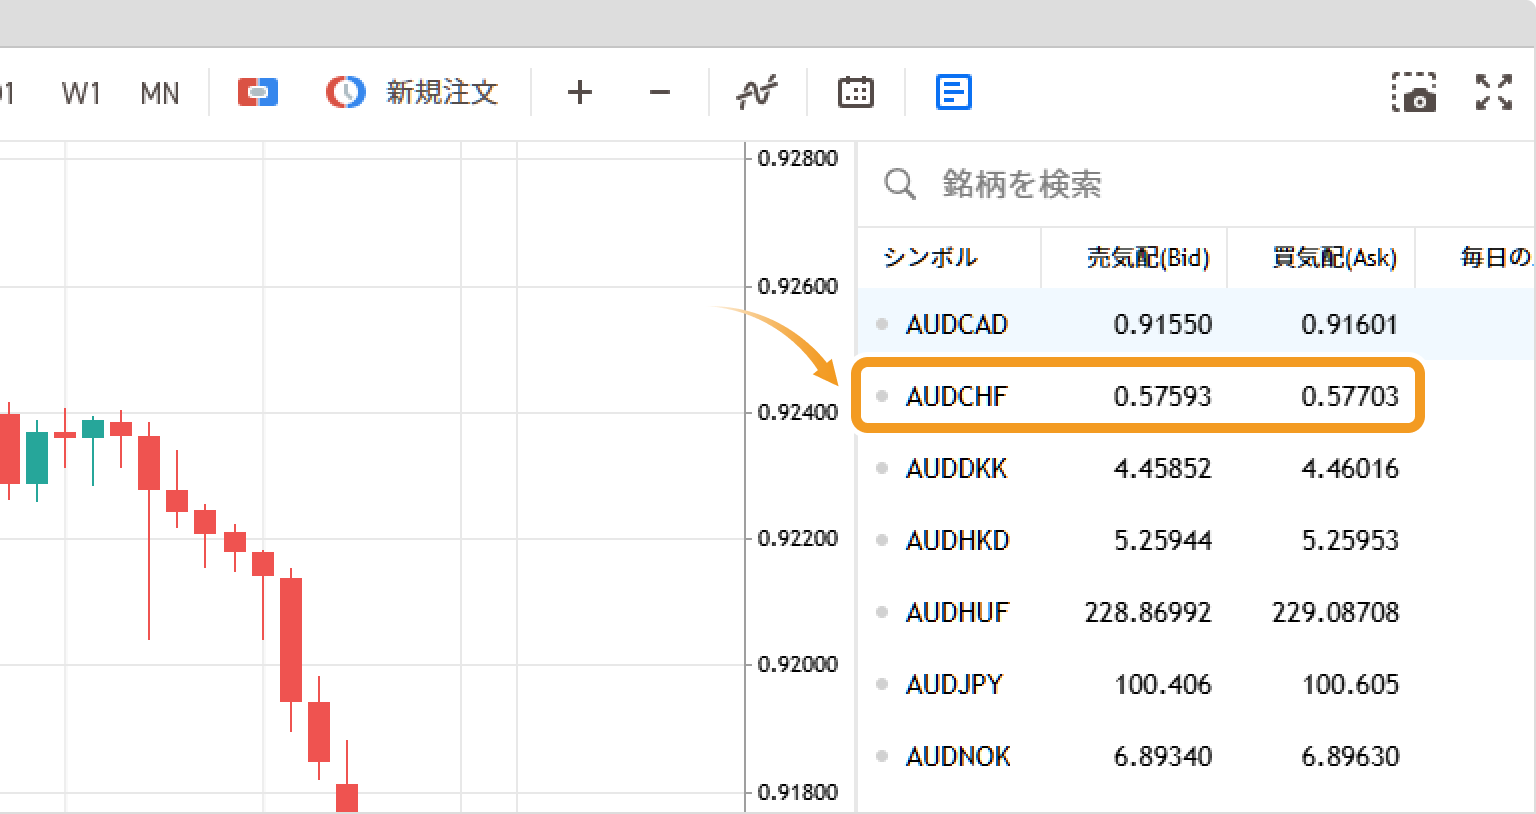
Task: Click AUDHUF ask value 229.08708
Action: (1335, 612)
